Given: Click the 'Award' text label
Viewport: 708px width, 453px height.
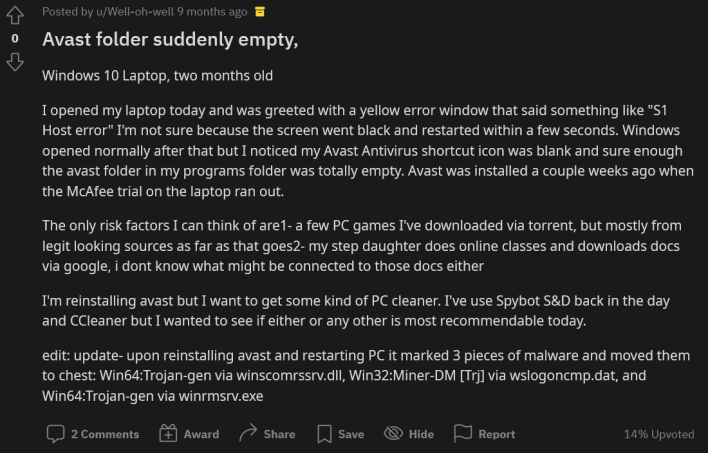Looking at the screenshot, I should click(x=201, y=434).
